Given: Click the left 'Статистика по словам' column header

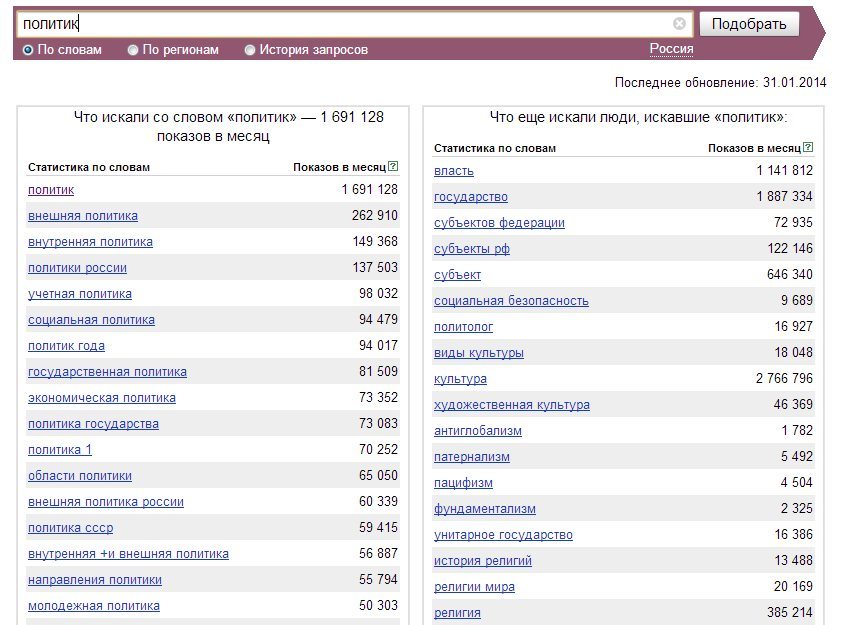Looking at the screenshot, I should pos(88,167).
